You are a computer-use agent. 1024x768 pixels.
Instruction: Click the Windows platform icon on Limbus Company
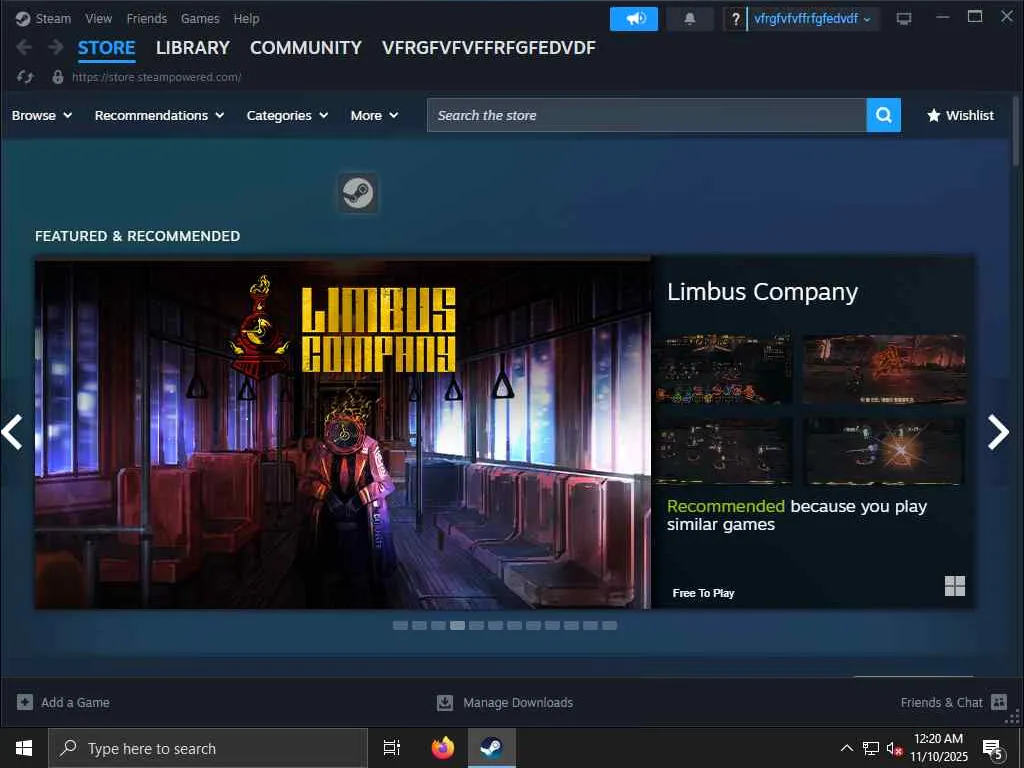coord(955,586)
